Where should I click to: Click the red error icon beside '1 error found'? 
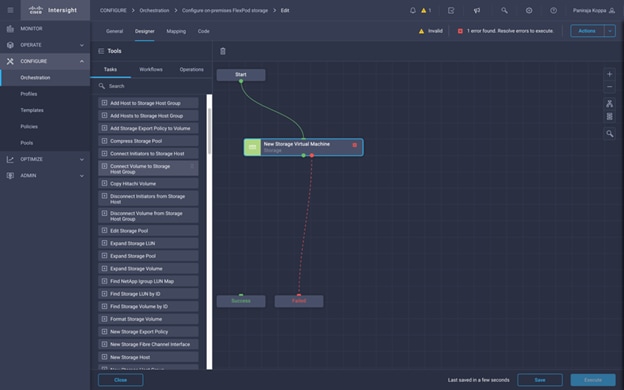click(x=460, y=31)
